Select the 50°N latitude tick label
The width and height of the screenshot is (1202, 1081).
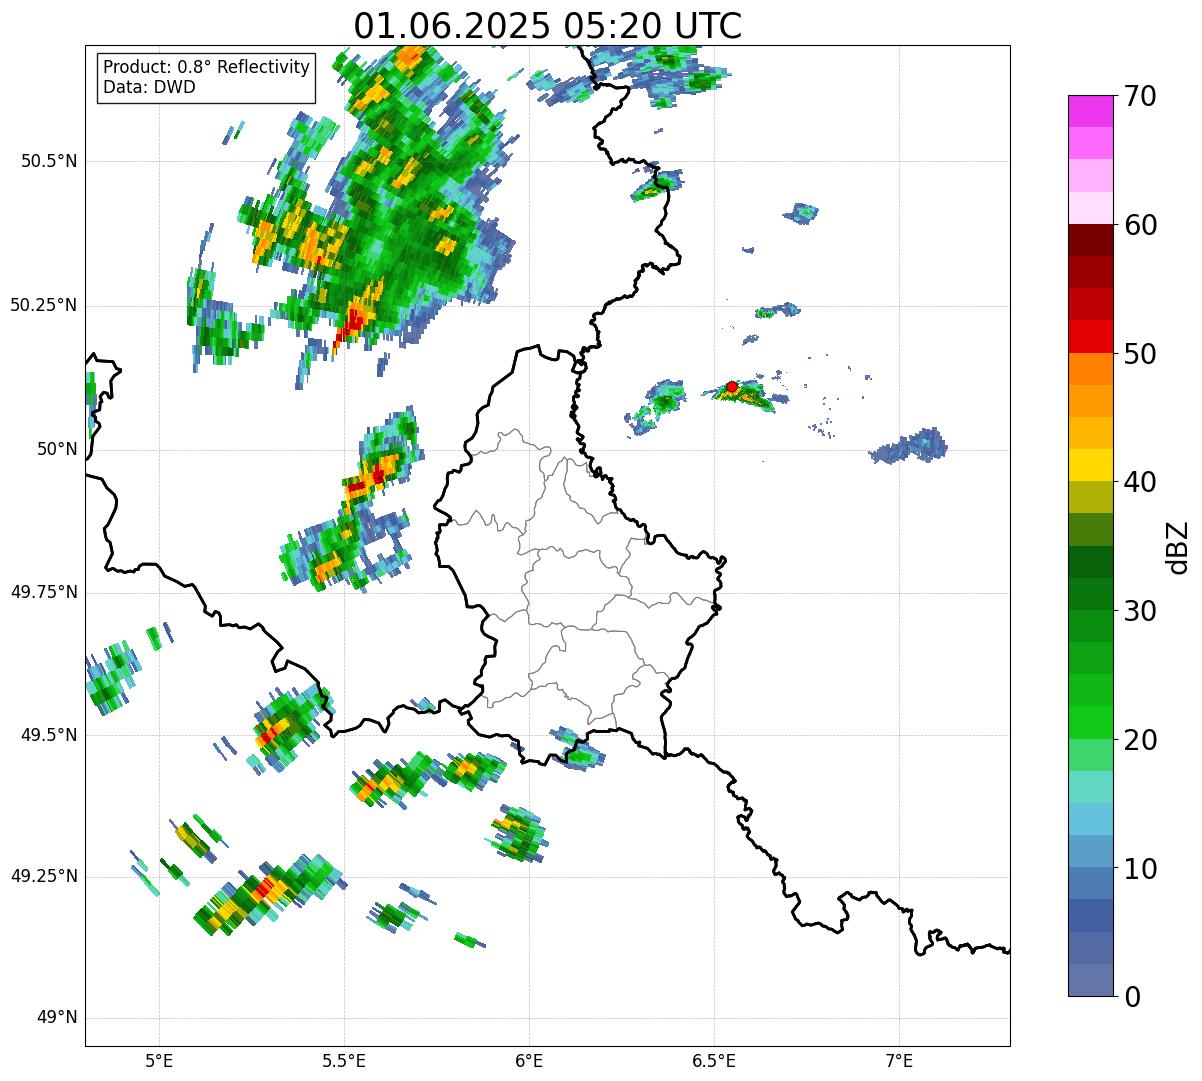click(x=57, y=449)
